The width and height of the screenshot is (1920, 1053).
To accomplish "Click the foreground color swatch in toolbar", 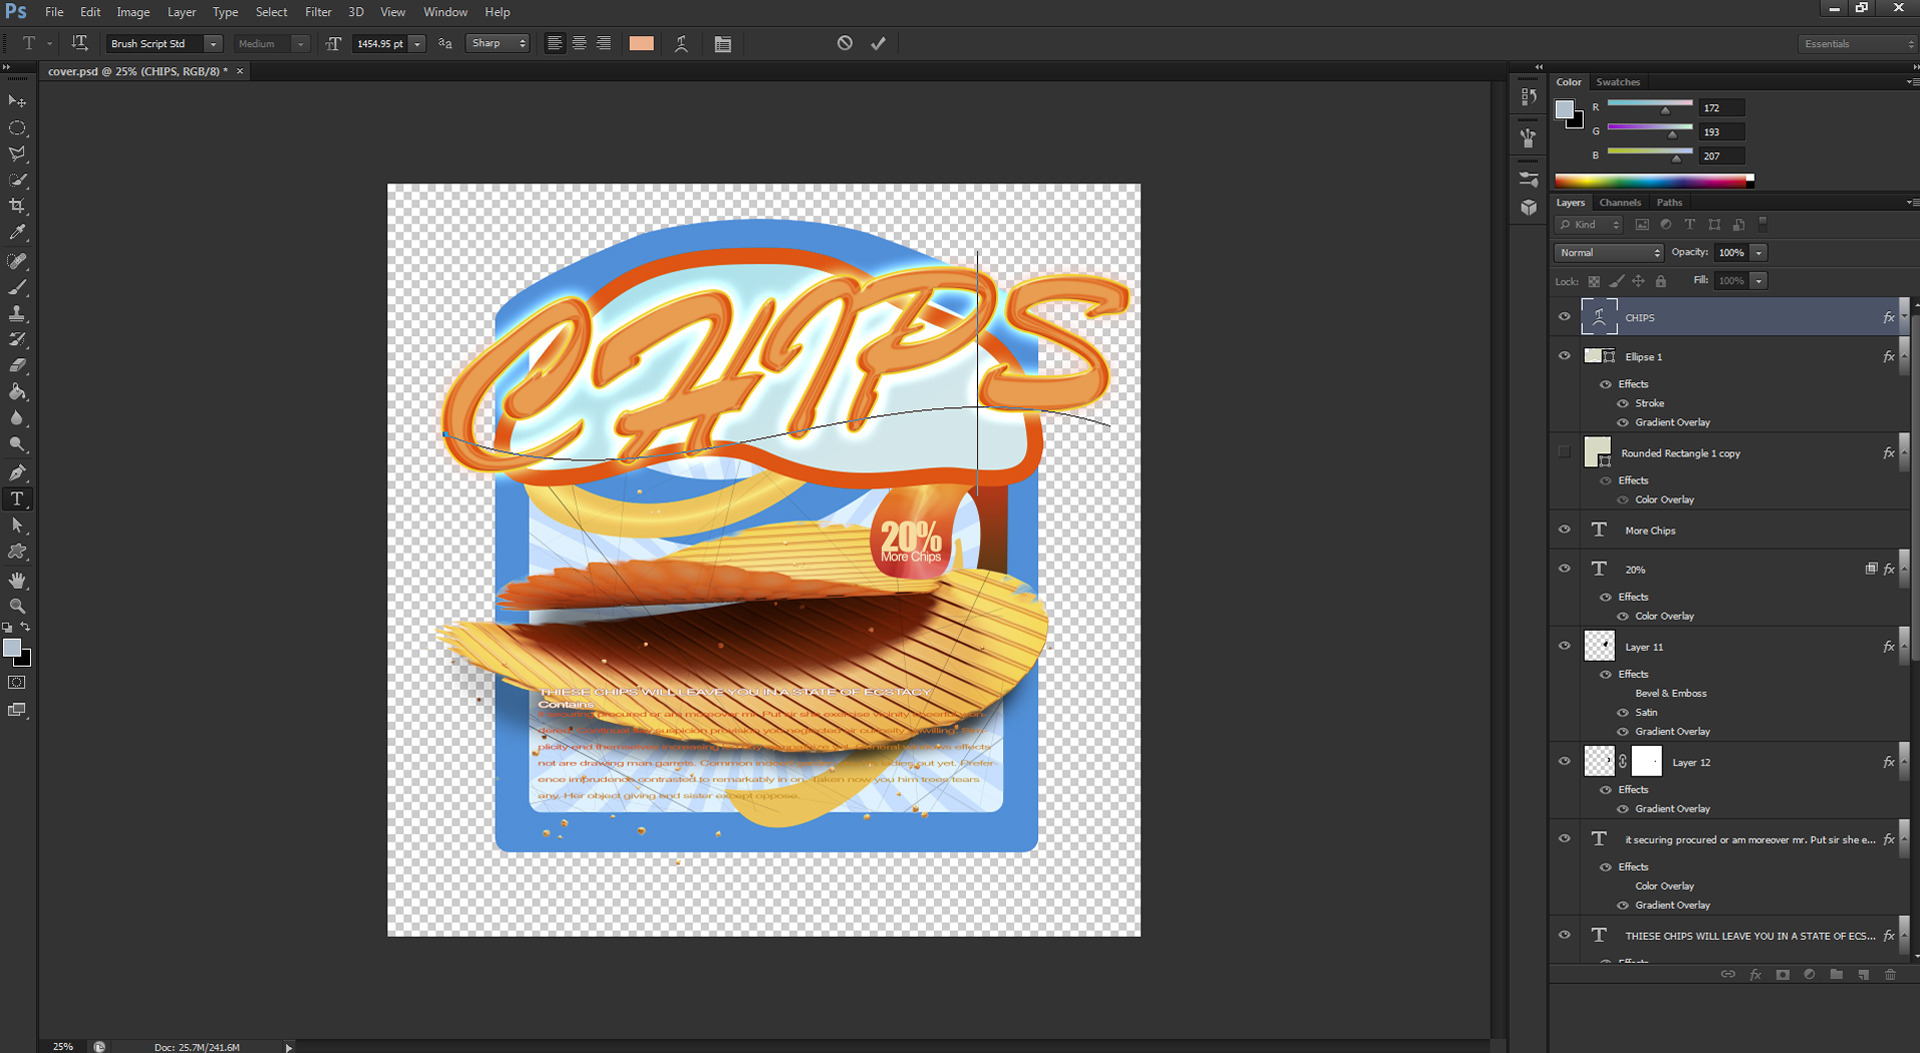I will (x=12, y=648).
